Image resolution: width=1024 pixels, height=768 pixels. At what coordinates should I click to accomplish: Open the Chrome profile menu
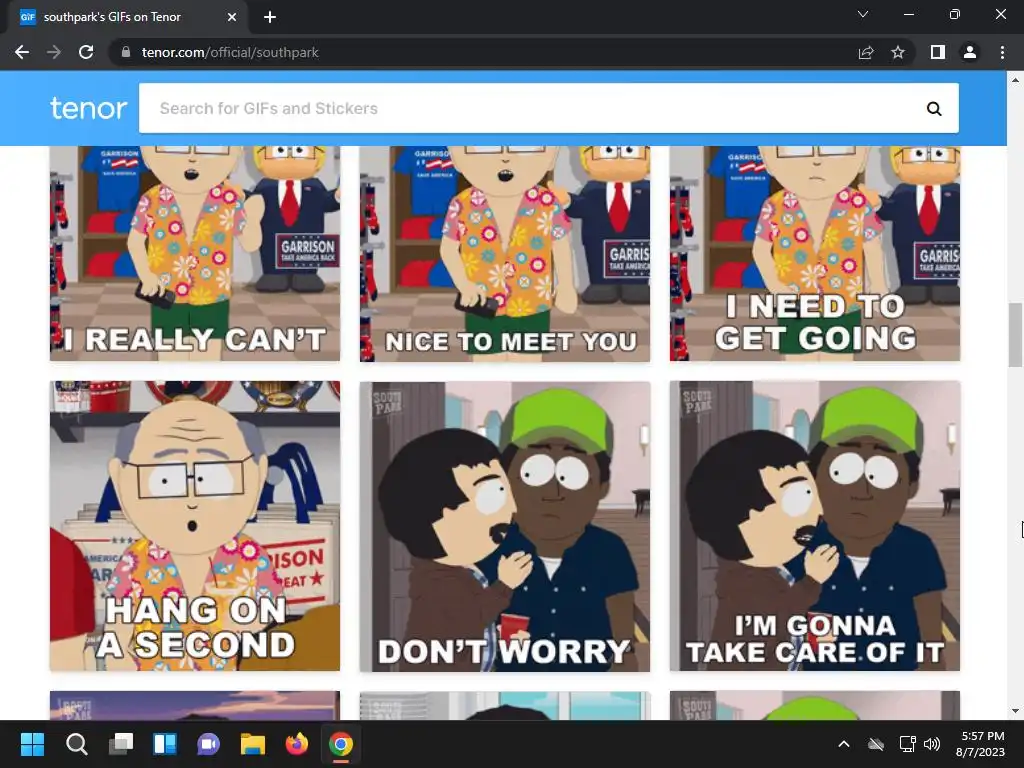[x=970, y=52]
